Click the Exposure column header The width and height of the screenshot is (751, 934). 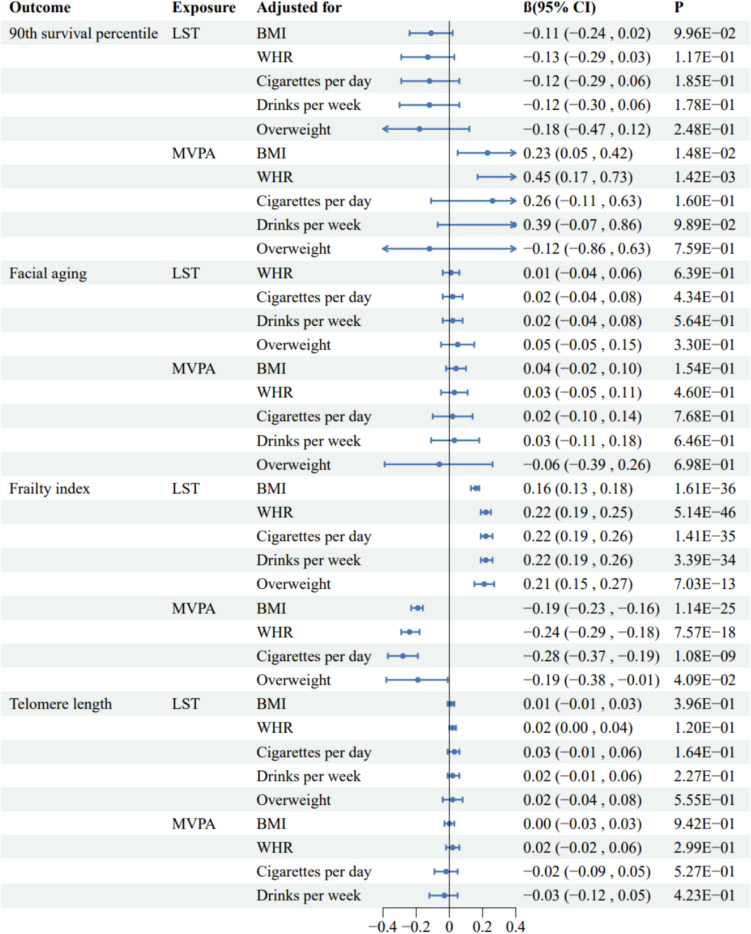[x=204, y=9]
